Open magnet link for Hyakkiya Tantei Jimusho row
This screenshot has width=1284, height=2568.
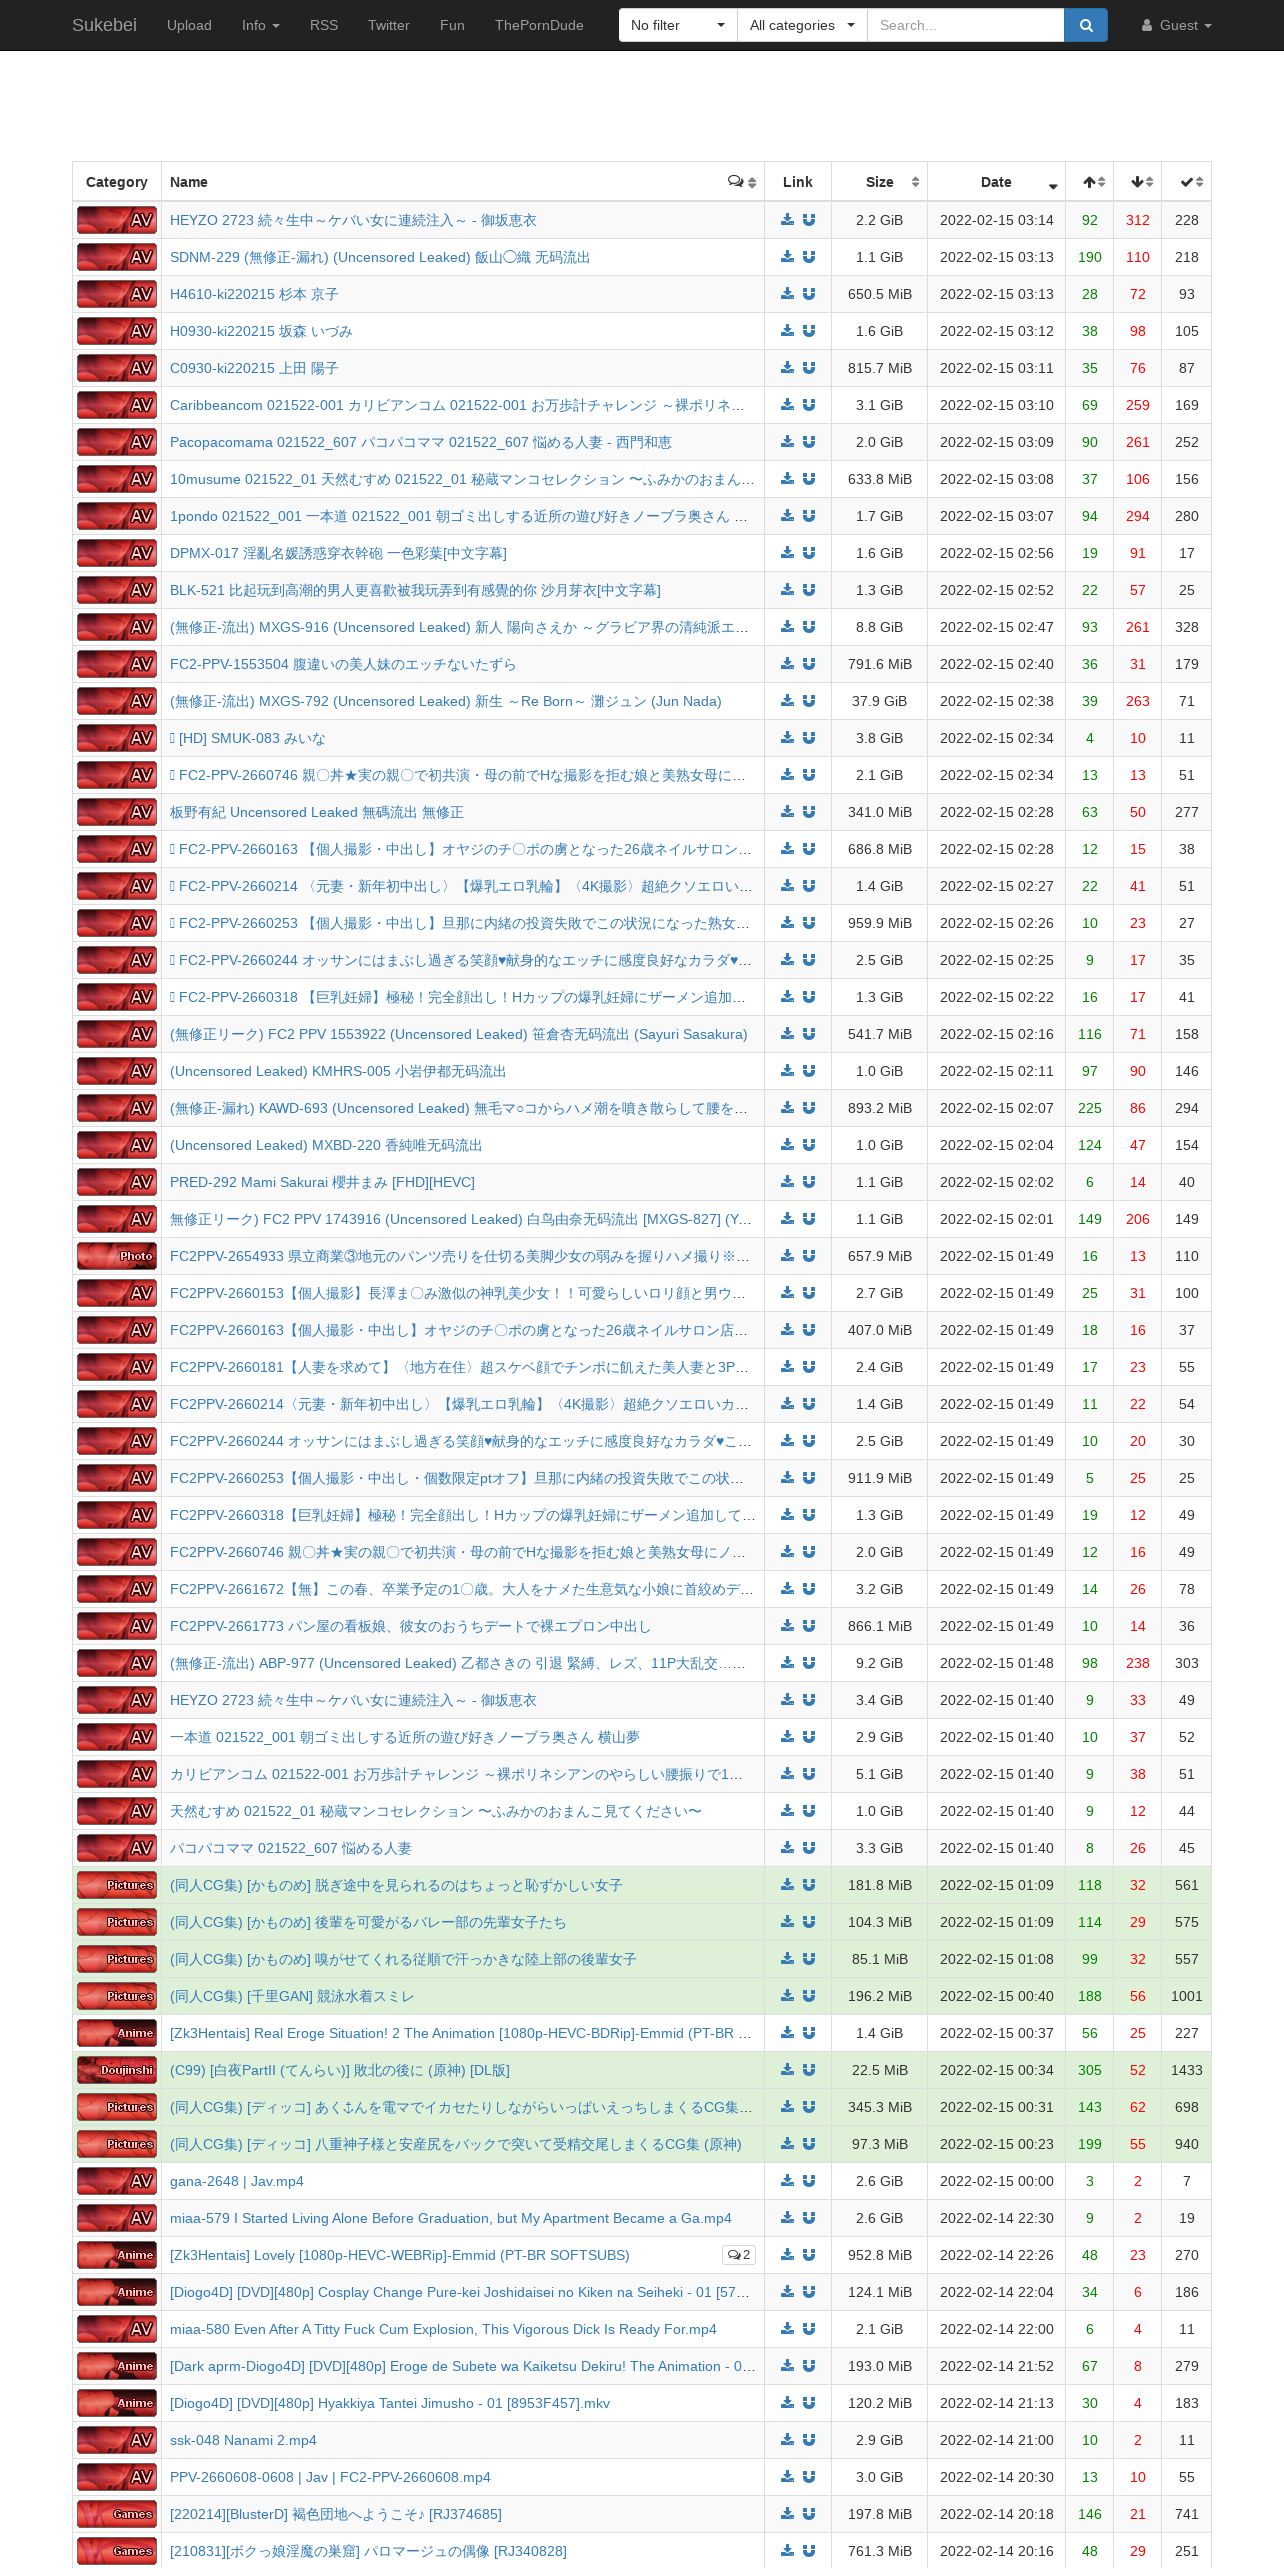tap(809, 2403)
